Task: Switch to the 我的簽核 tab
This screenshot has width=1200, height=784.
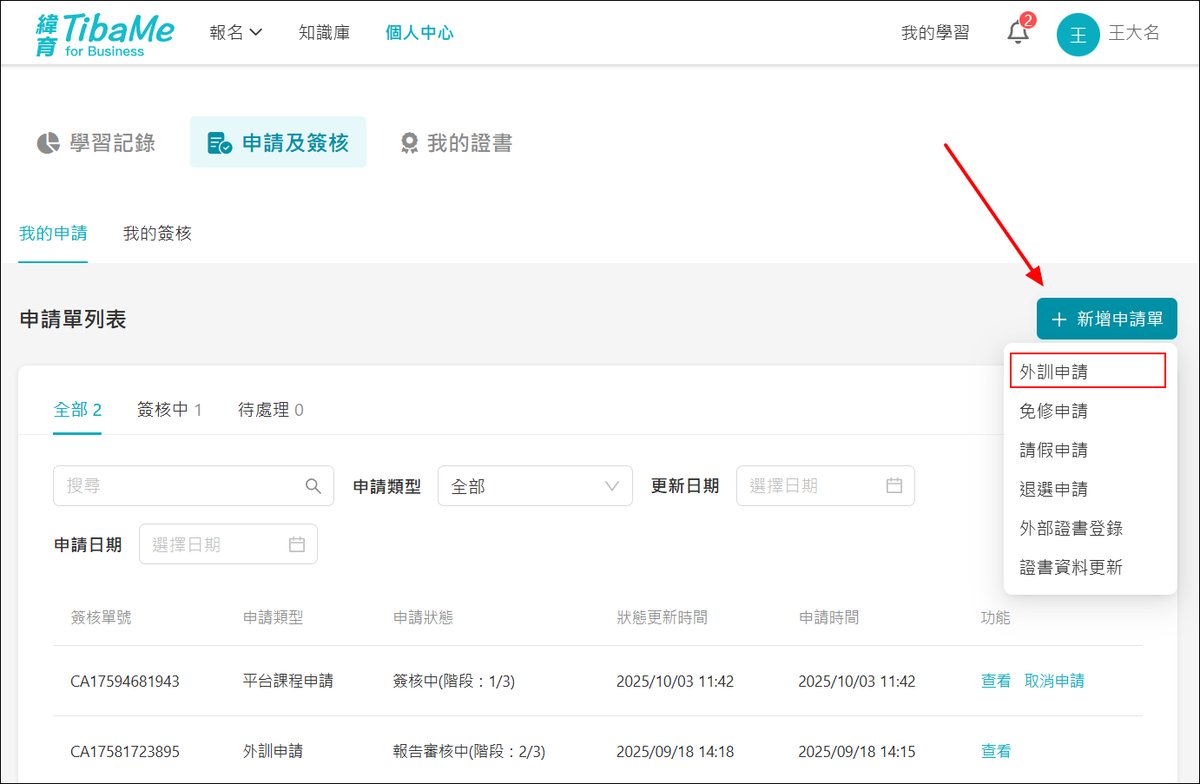Action: click(x=157, y=234)
